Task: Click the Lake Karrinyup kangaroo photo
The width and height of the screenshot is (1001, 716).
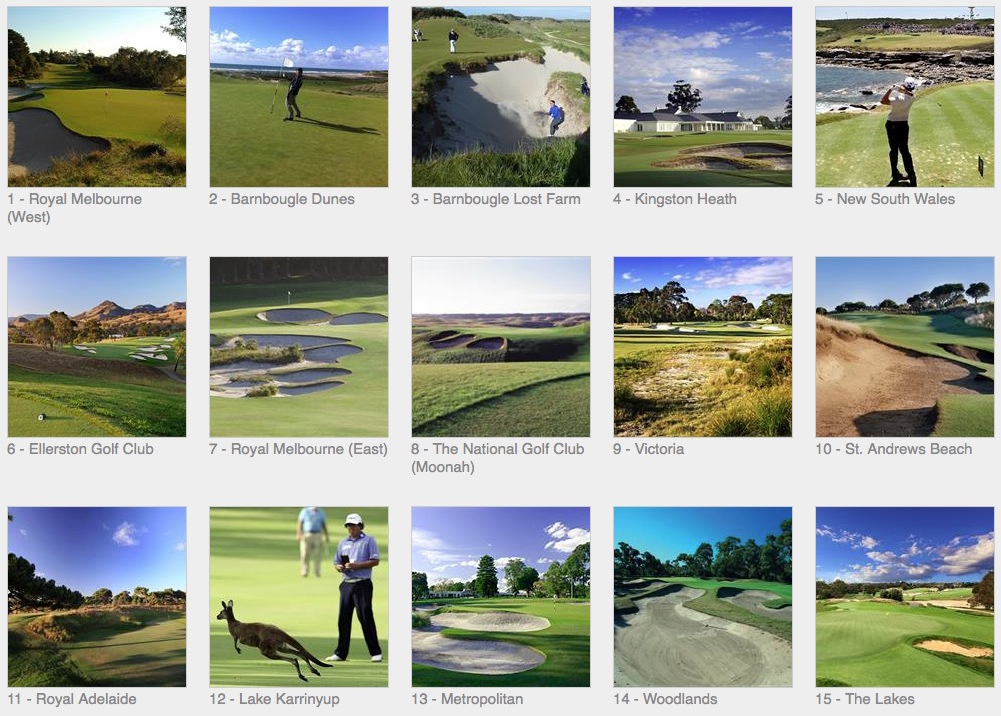Action: [x=299, y=597]
